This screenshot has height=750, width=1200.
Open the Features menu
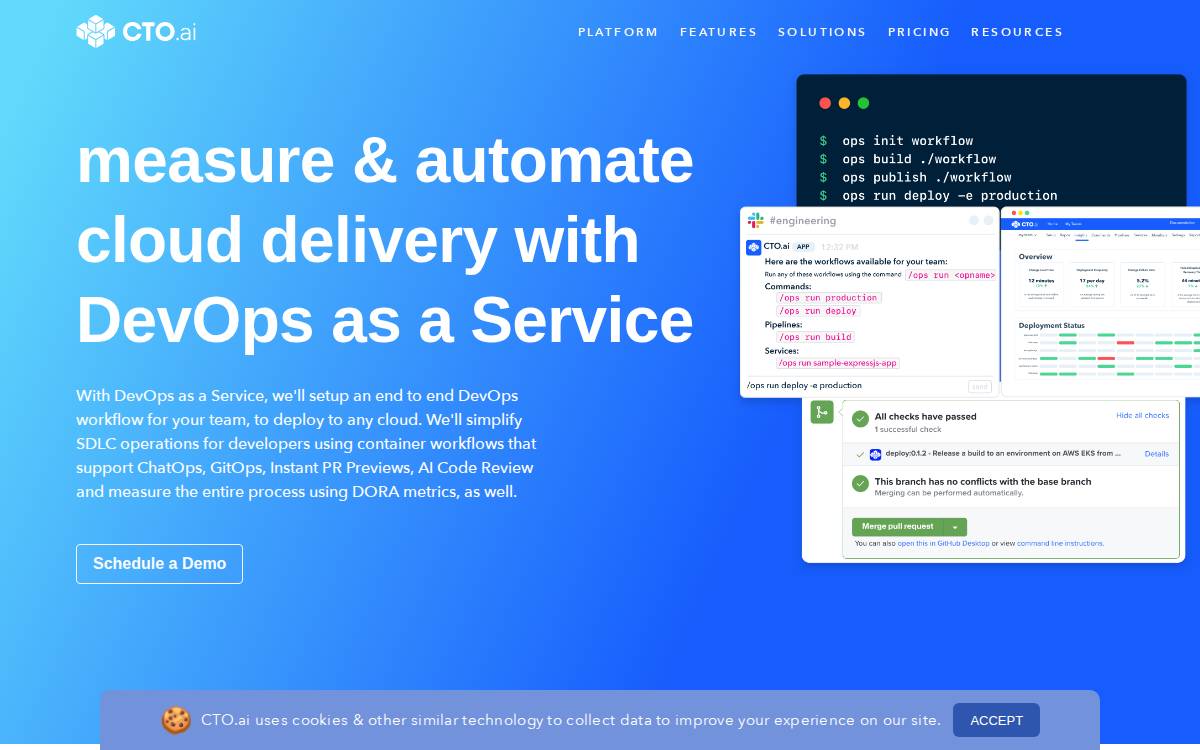coord(718,32)
